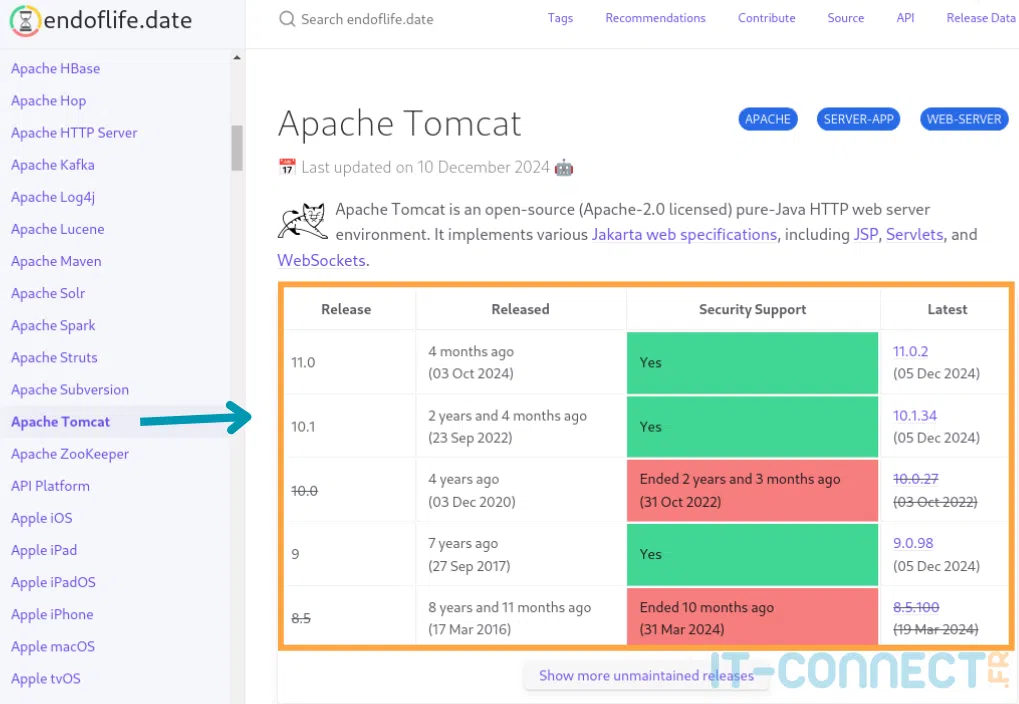This screenshot has height=704, width=1019.
Task: Click the Apache Tomcat cat logo
Action: click(x=302, y=222)
